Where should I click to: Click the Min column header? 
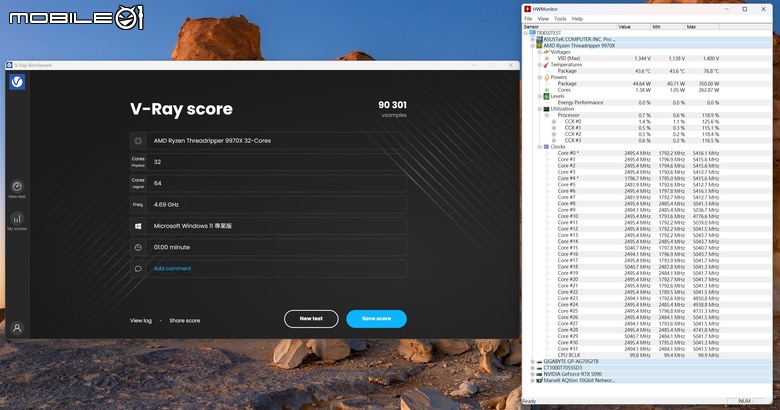coord(667,27)
